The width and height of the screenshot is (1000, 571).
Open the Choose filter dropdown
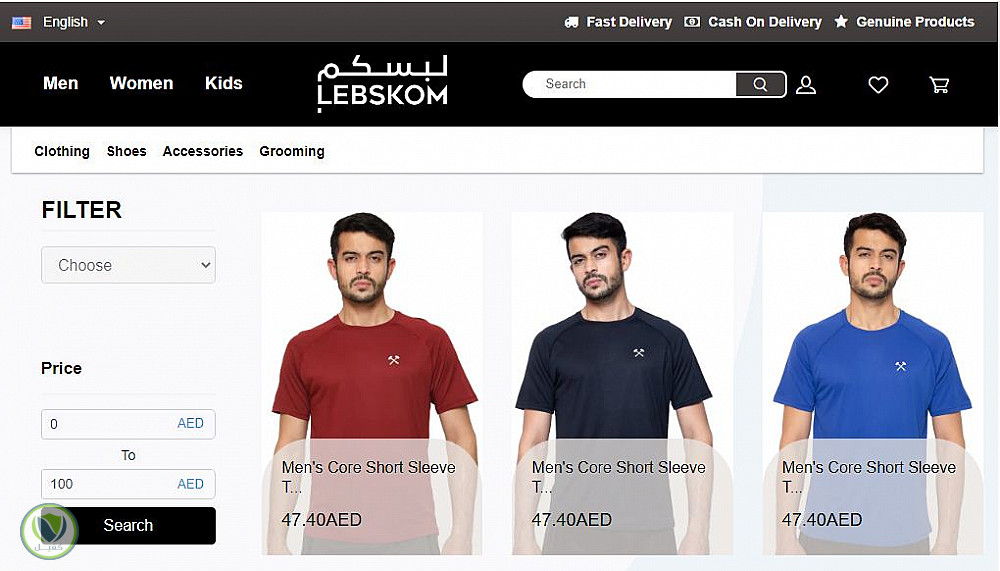(x=128, y=265)
